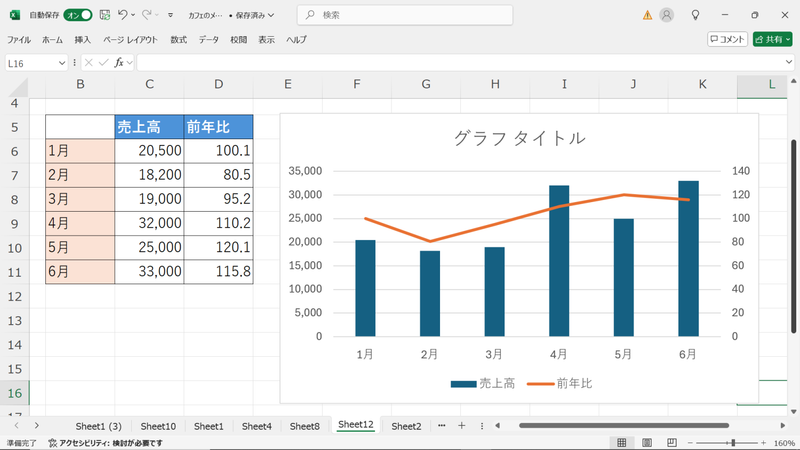Click the コメント button
800x450 pixels.
point(727,39)
